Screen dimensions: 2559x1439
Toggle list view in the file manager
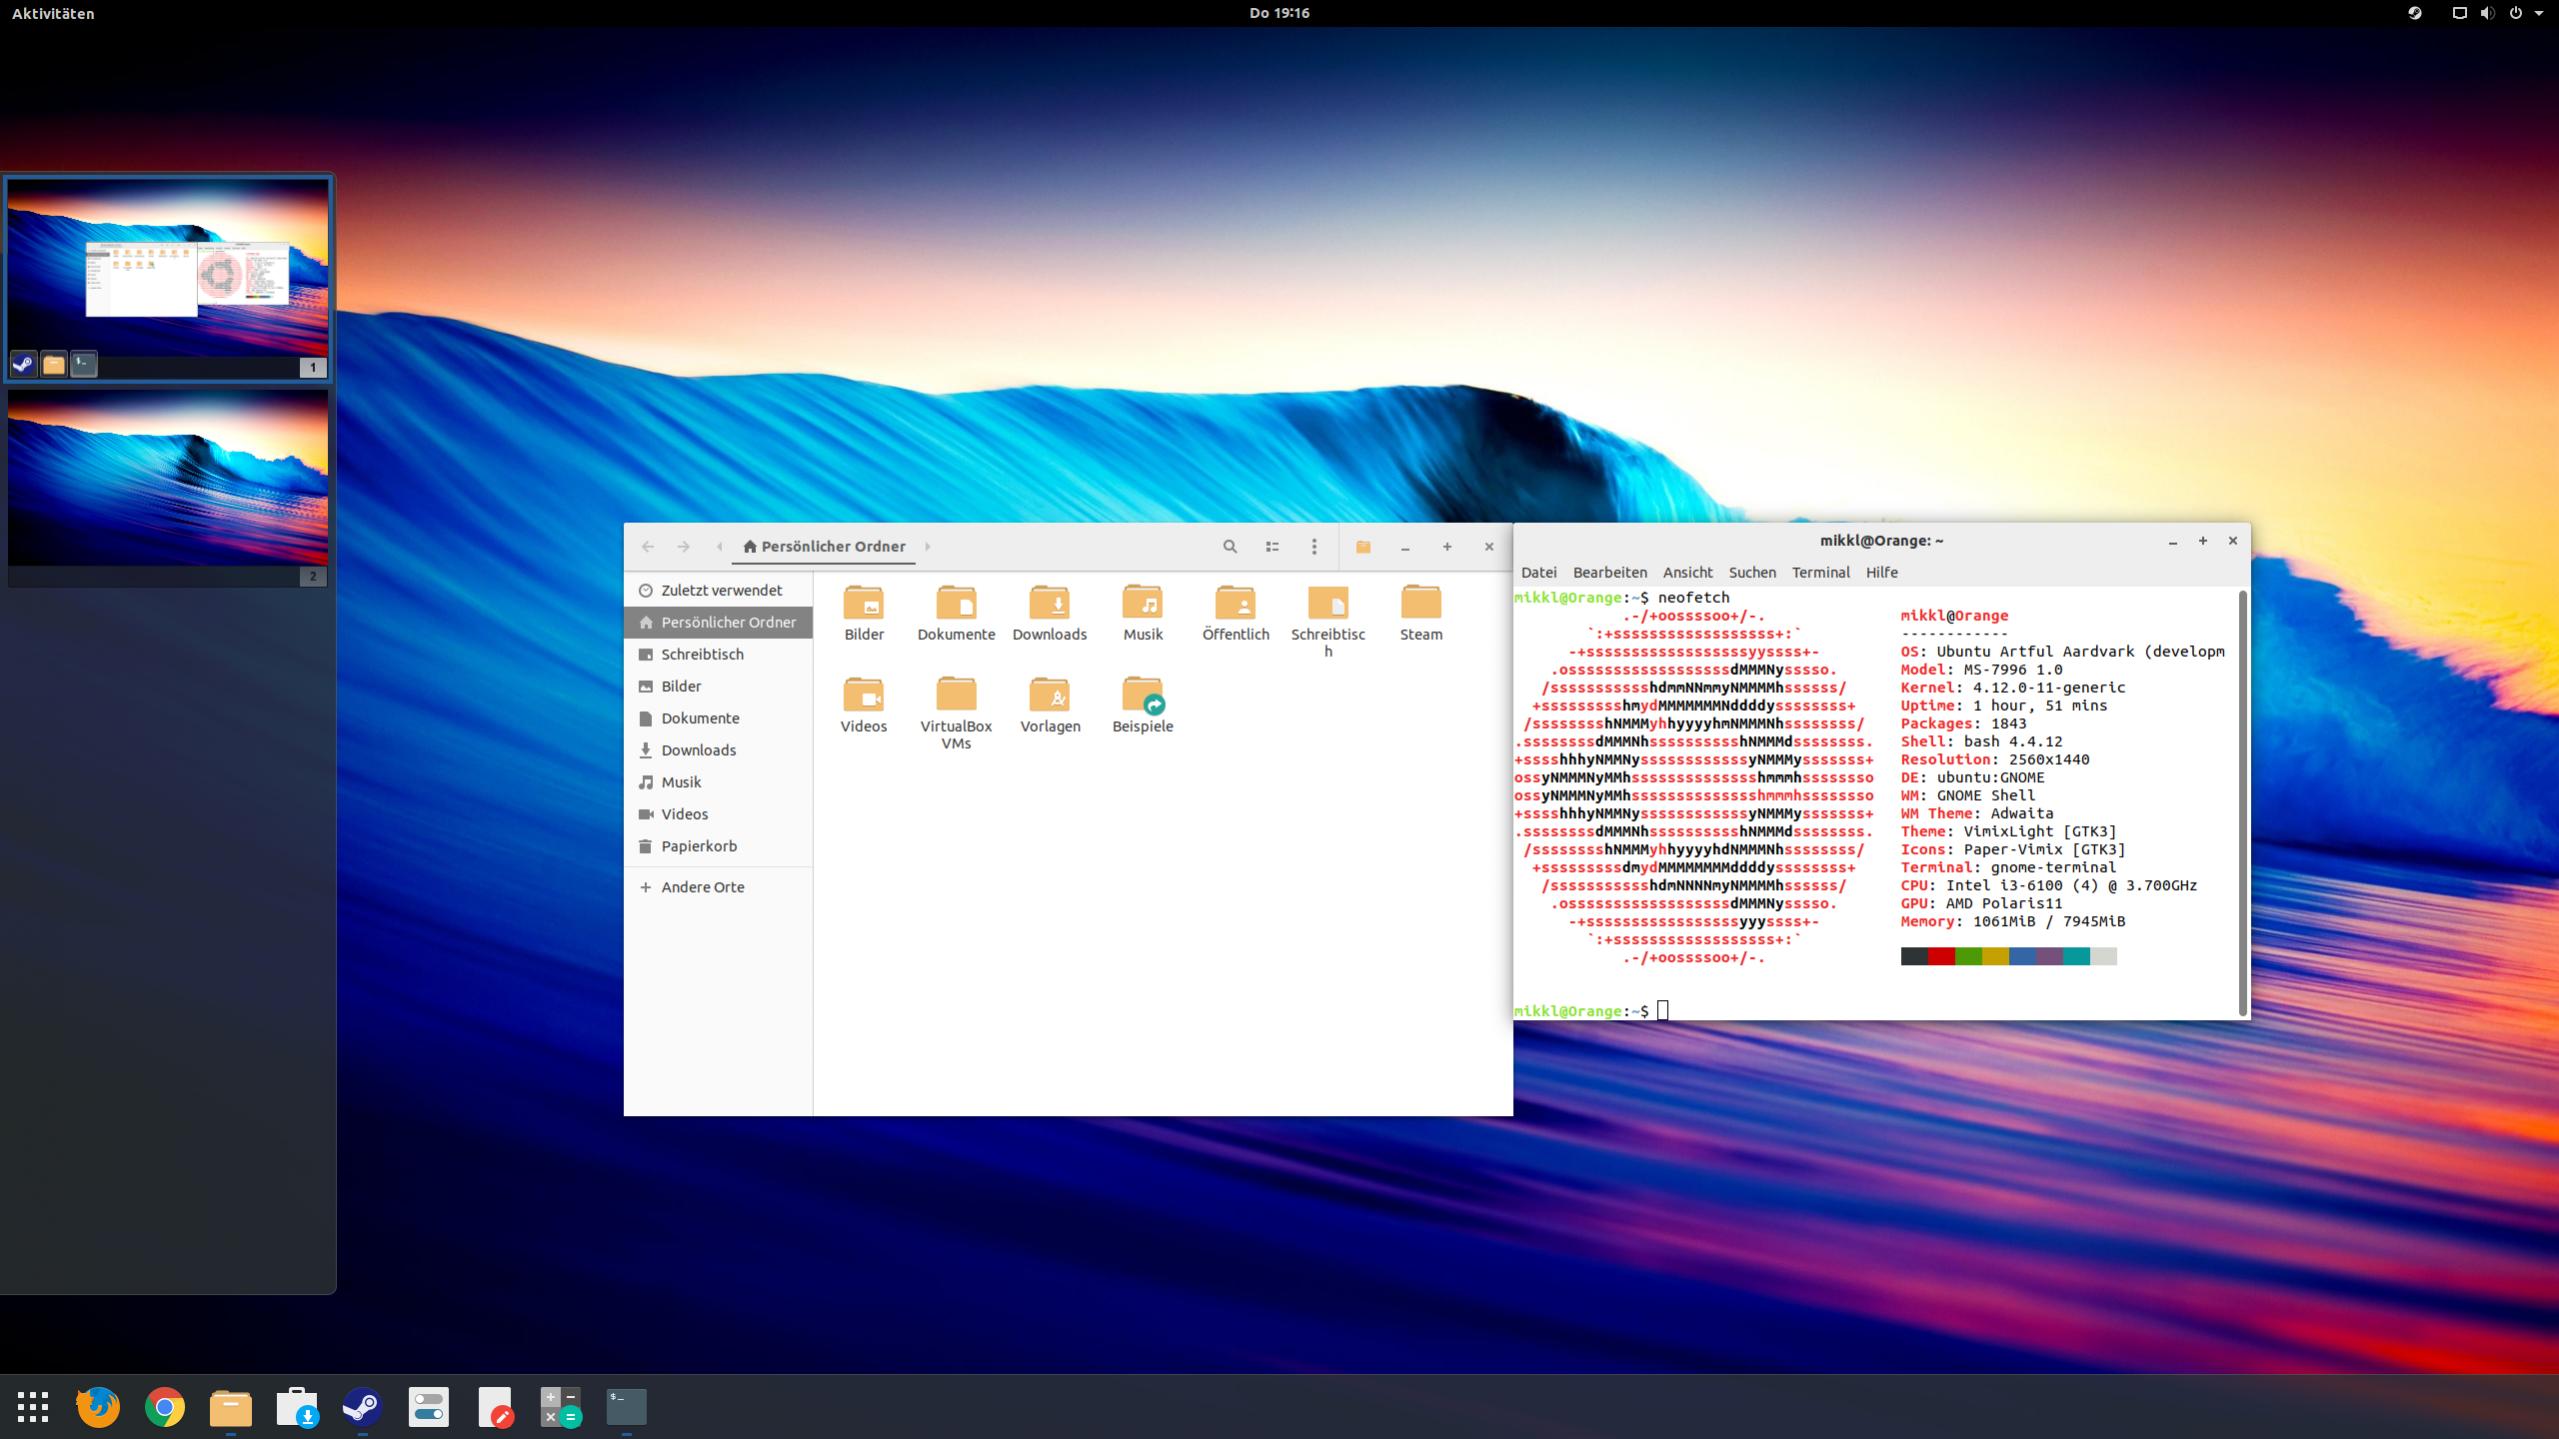[1272, 547]
